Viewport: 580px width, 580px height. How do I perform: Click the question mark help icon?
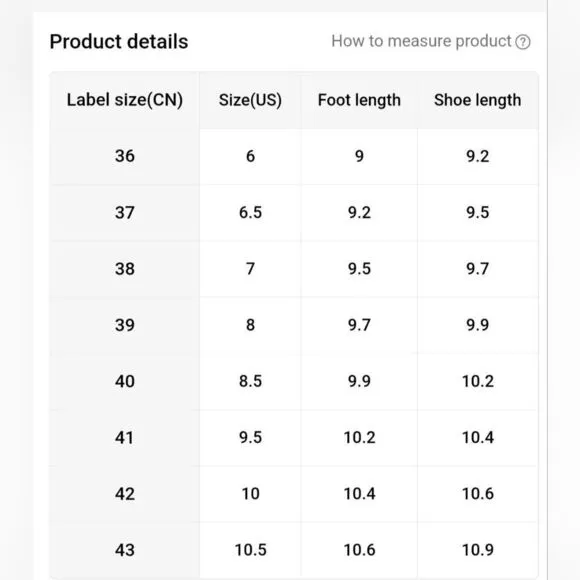coord(523,42)
